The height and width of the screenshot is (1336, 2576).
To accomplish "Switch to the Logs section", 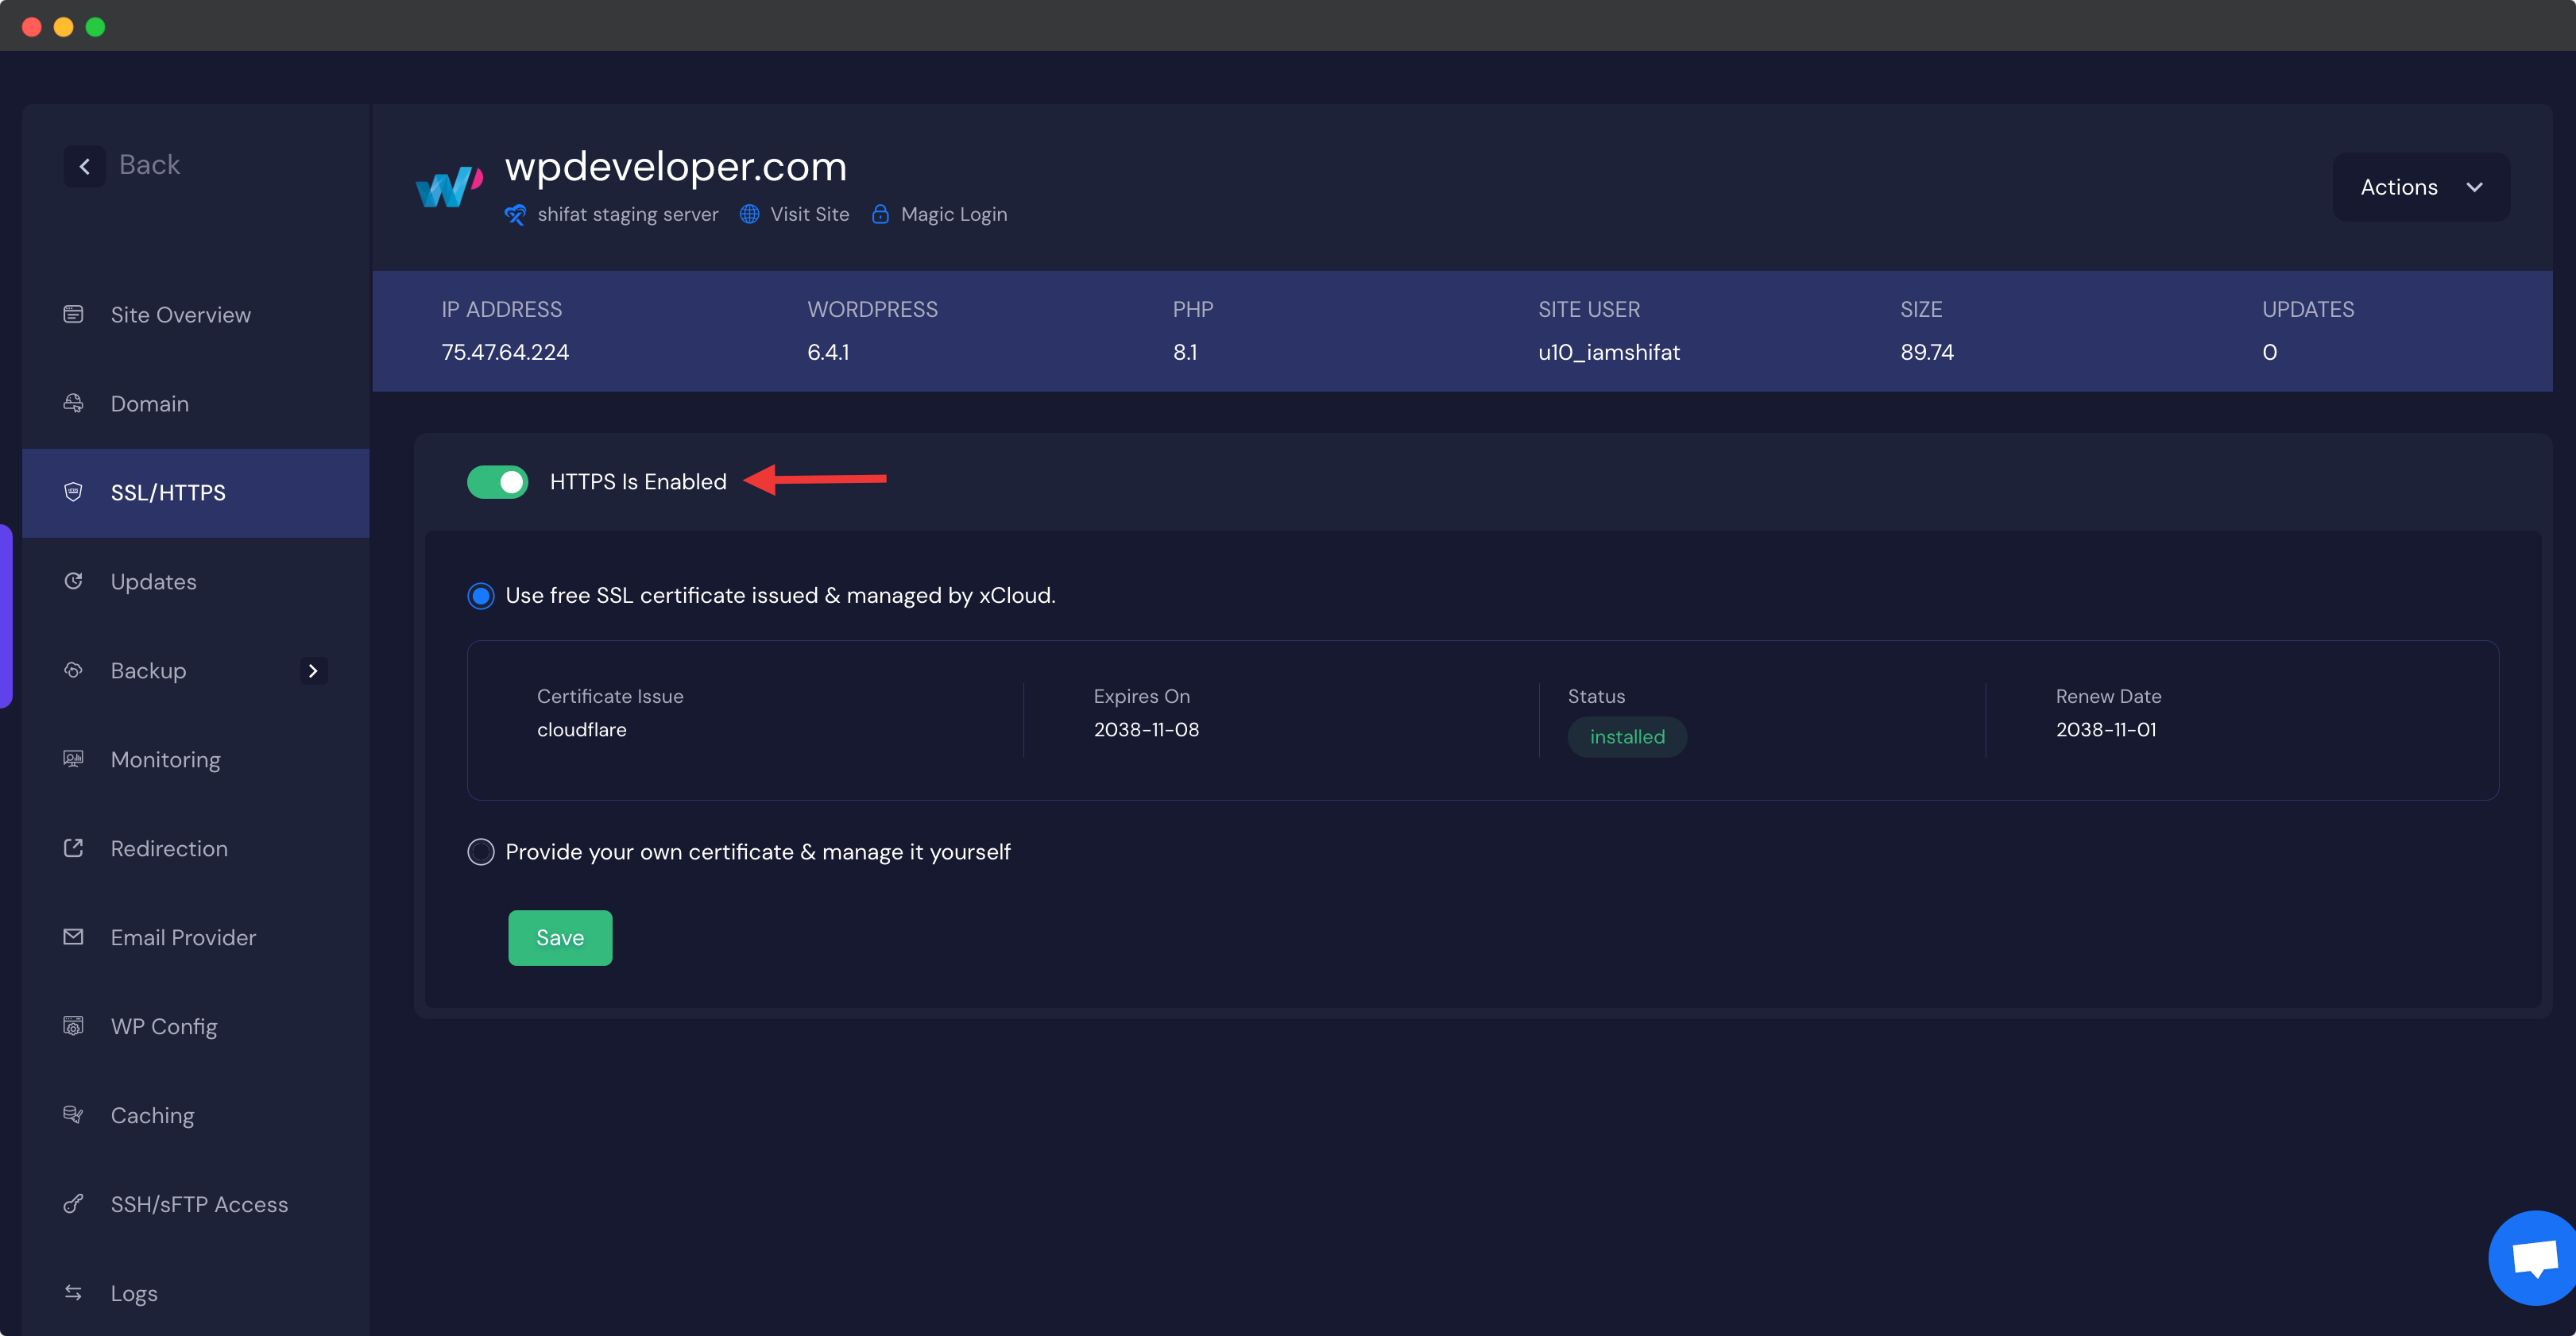I will click(x=74, y=1293).
